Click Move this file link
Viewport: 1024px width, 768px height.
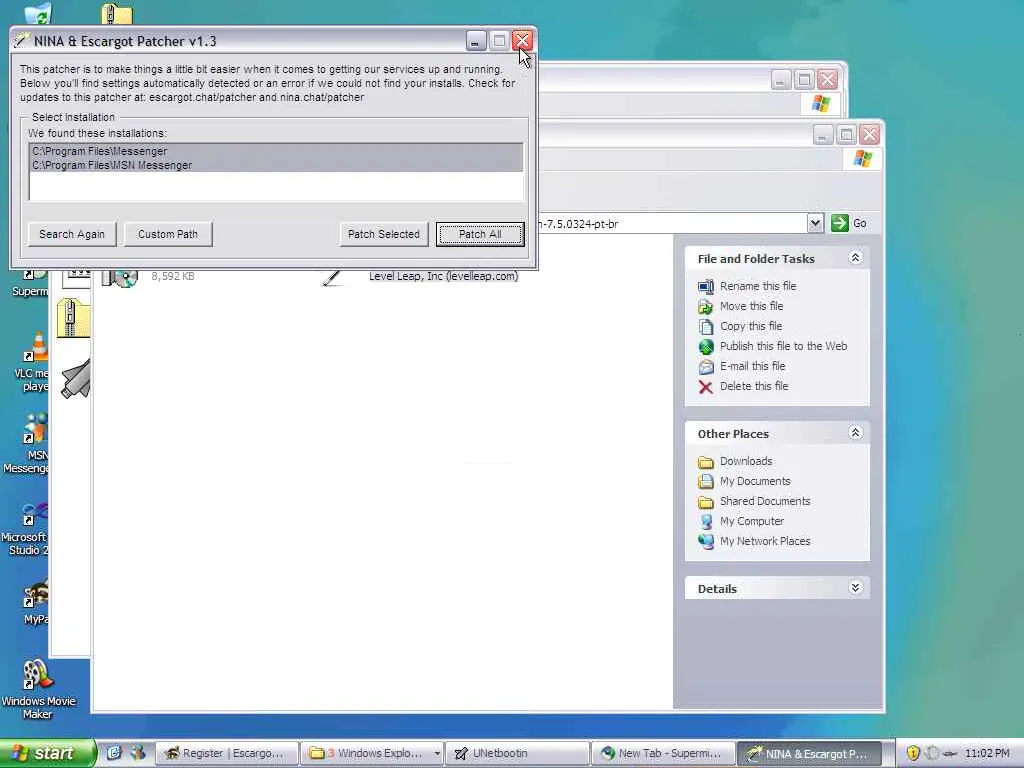751,306
